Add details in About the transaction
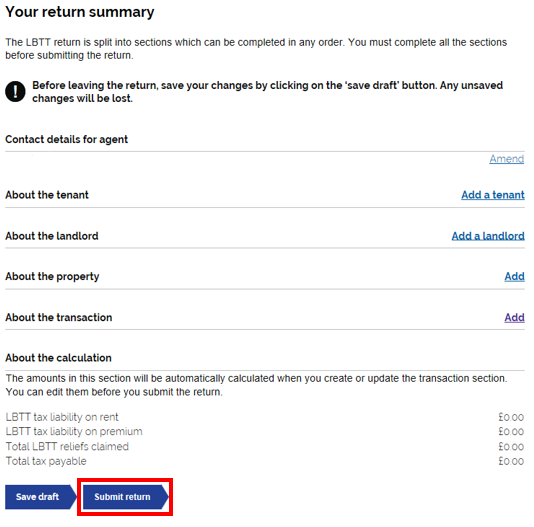This screenshot has height=527, width=534. [514, 317]
